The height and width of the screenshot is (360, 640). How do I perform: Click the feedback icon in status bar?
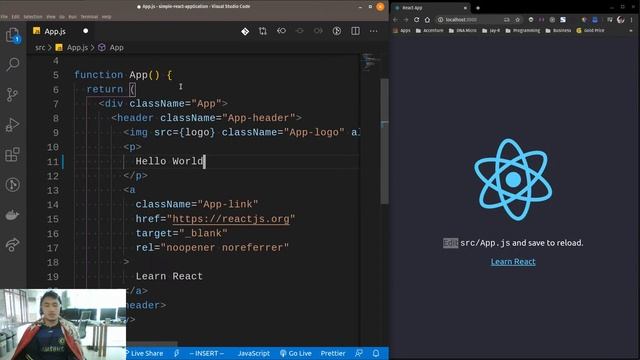[359, 353]
